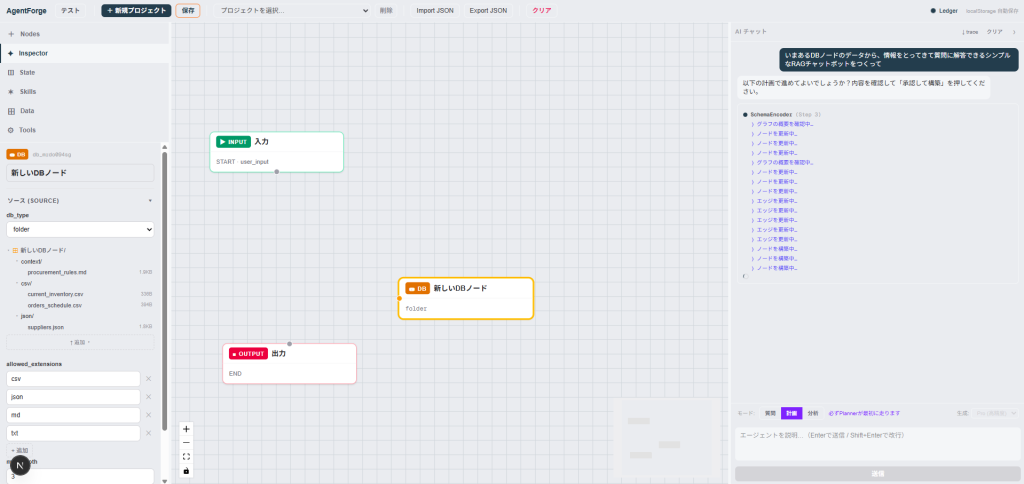Edit the json extension field
This screenshot has width=1024, height=484.
73,396
